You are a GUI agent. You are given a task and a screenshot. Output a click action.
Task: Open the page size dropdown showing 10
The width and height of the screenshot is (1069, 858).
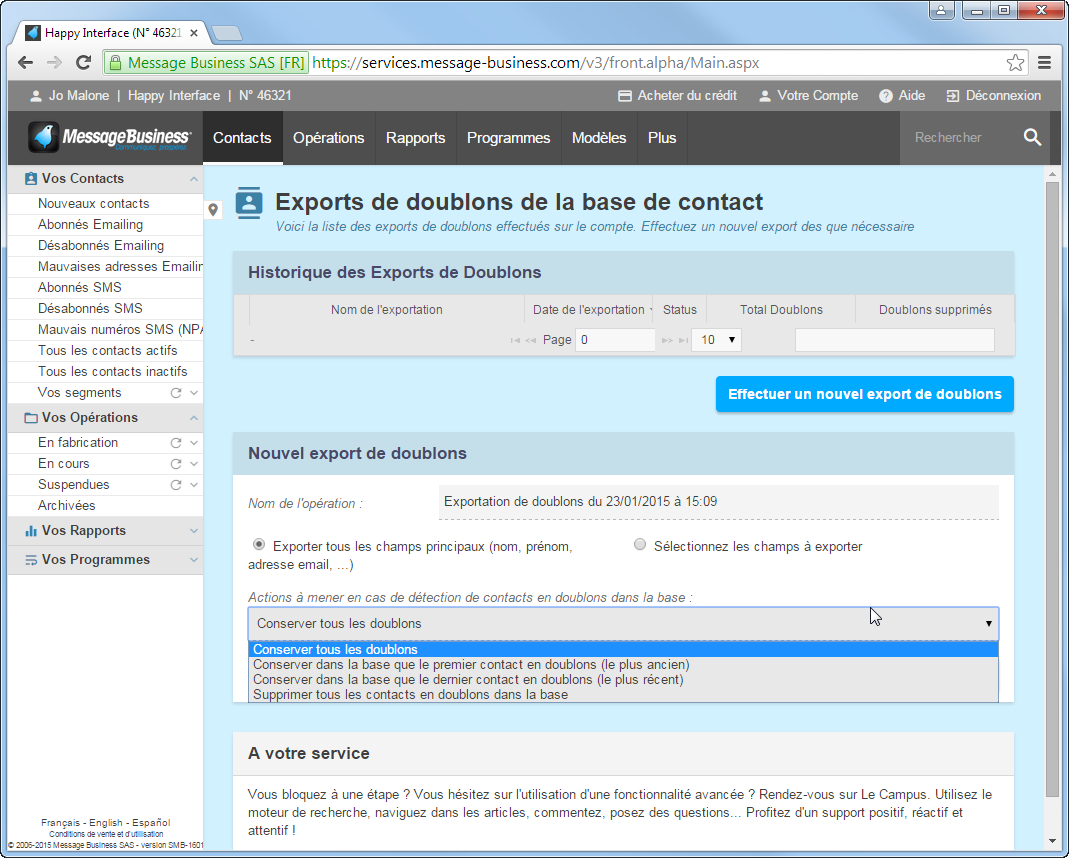click(716, 340)
